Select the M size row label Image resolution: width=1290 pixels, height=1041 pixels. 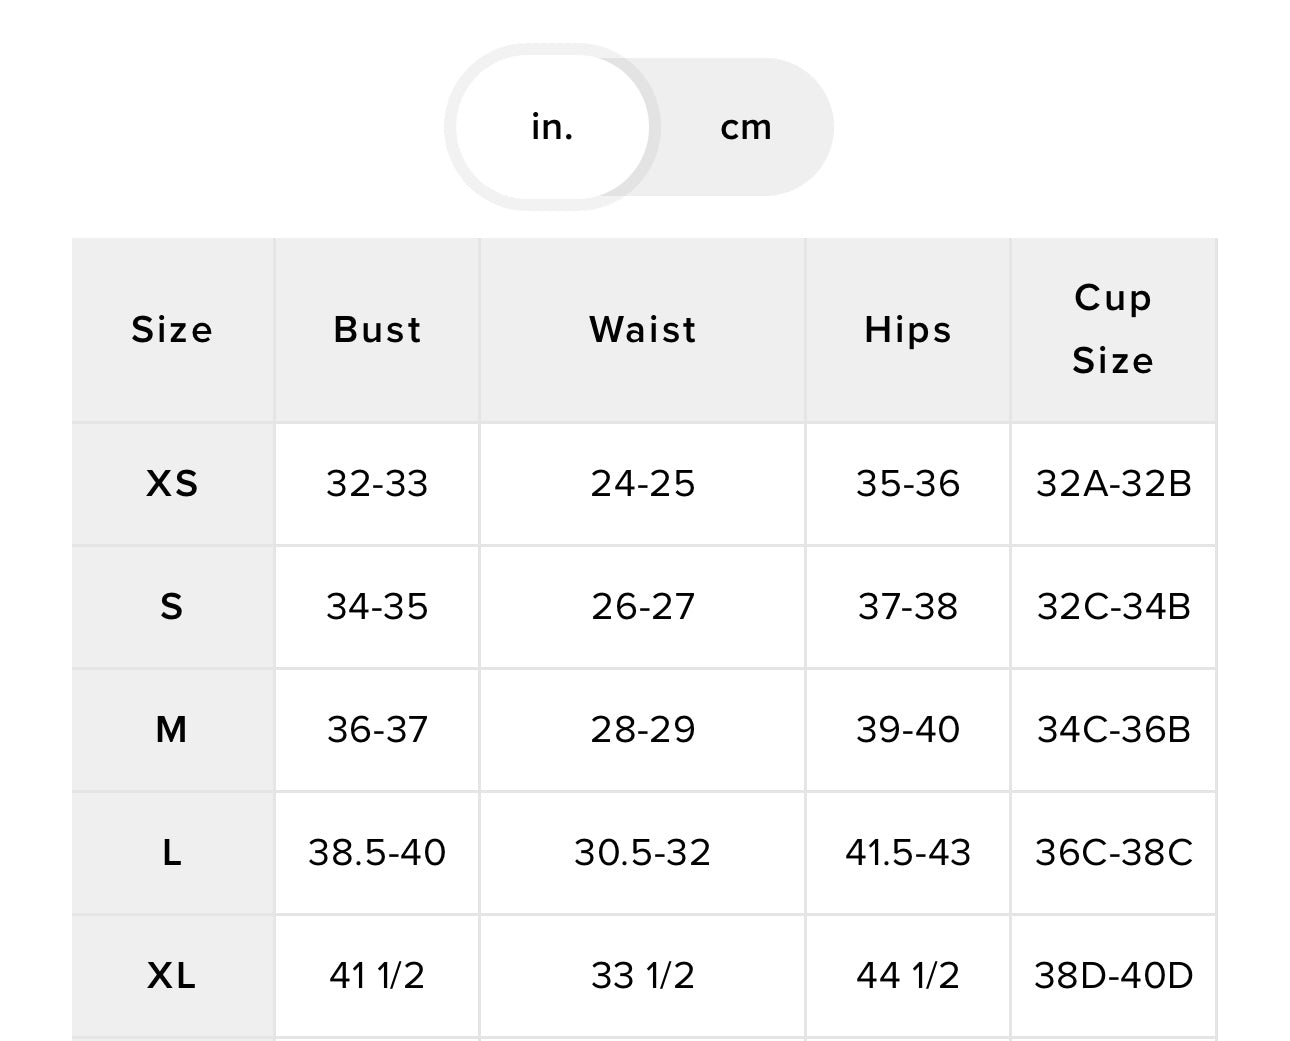coord(172,730)
